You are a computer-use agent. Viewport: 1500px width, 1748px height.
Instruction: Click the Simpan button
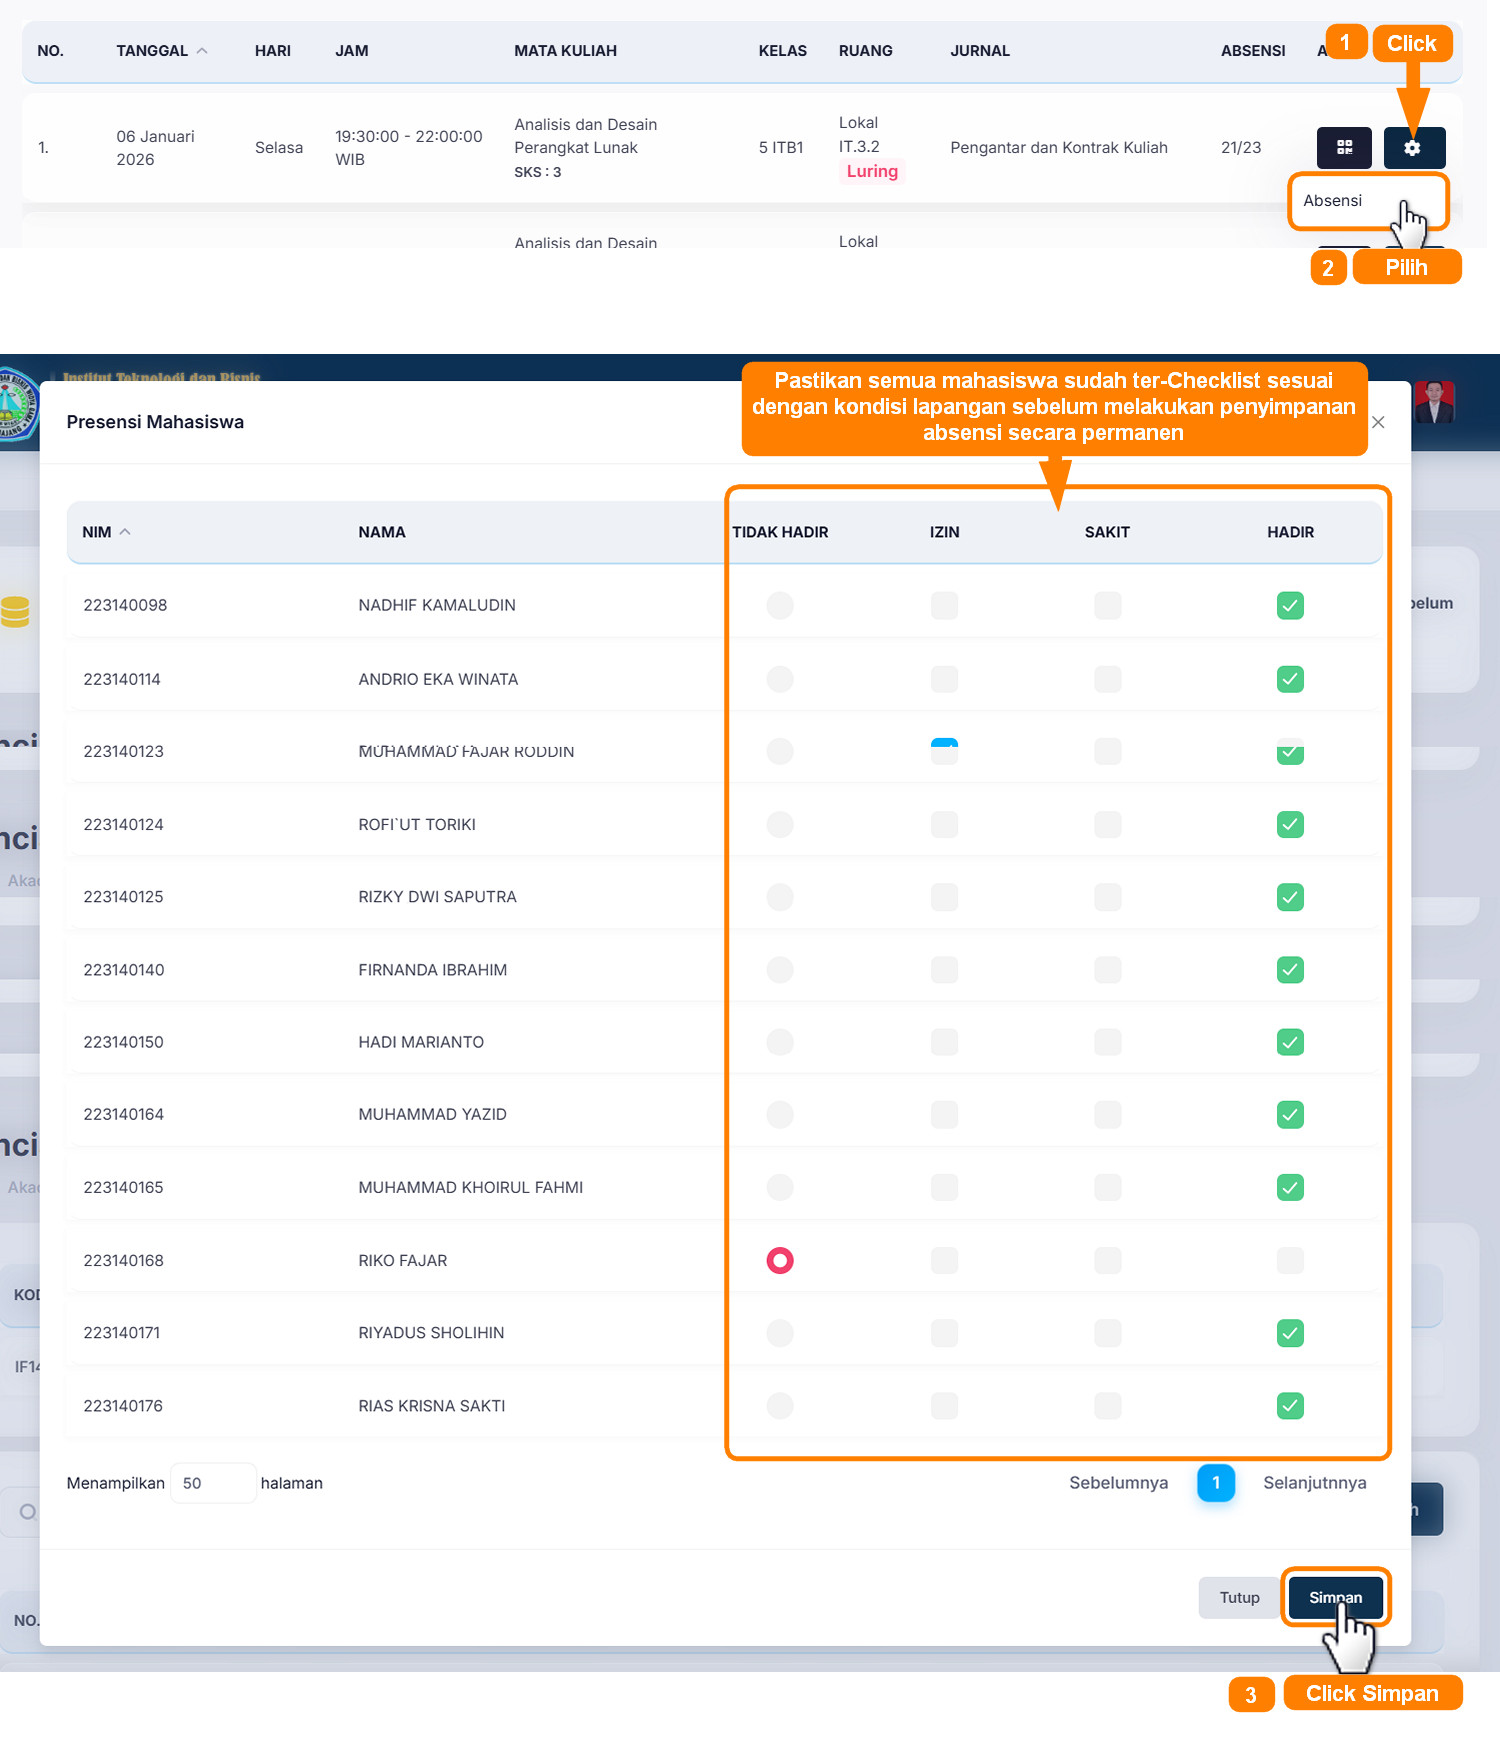(x=1335, y=1598)
